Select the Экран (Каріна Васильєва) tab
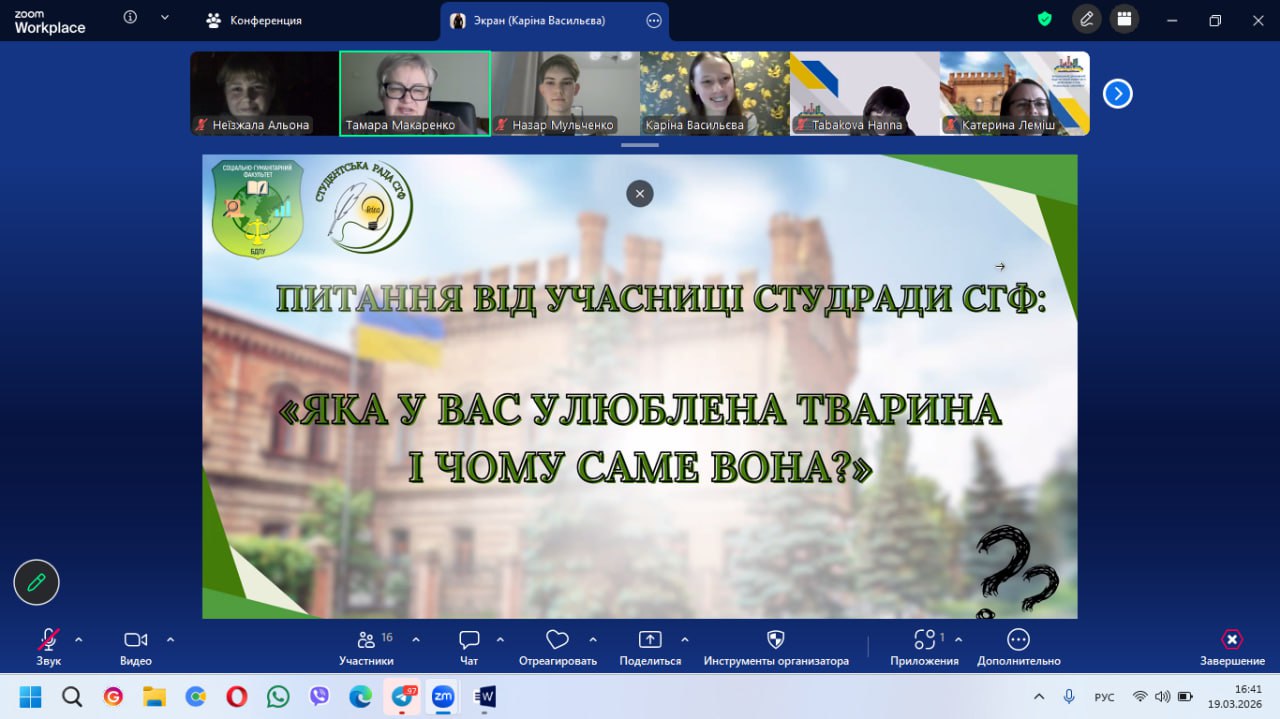Viewport: 1280px width, 719px height. pyautogui.click(x=540, y=20)
